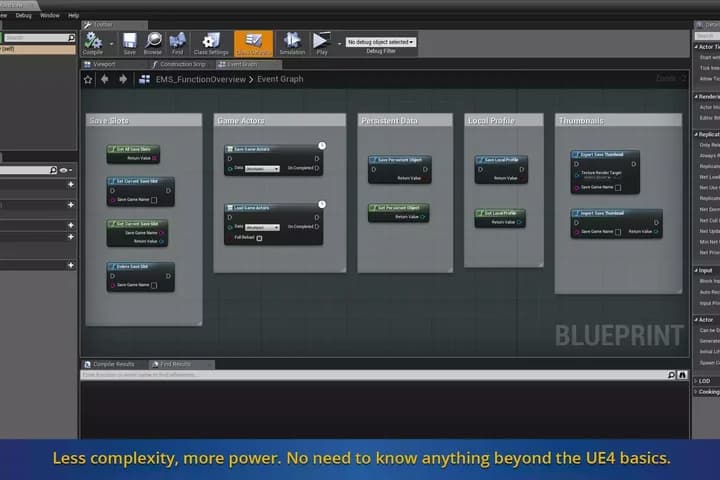Expand the LOD section in Details

pyautogui.click(x=704, y=381)
